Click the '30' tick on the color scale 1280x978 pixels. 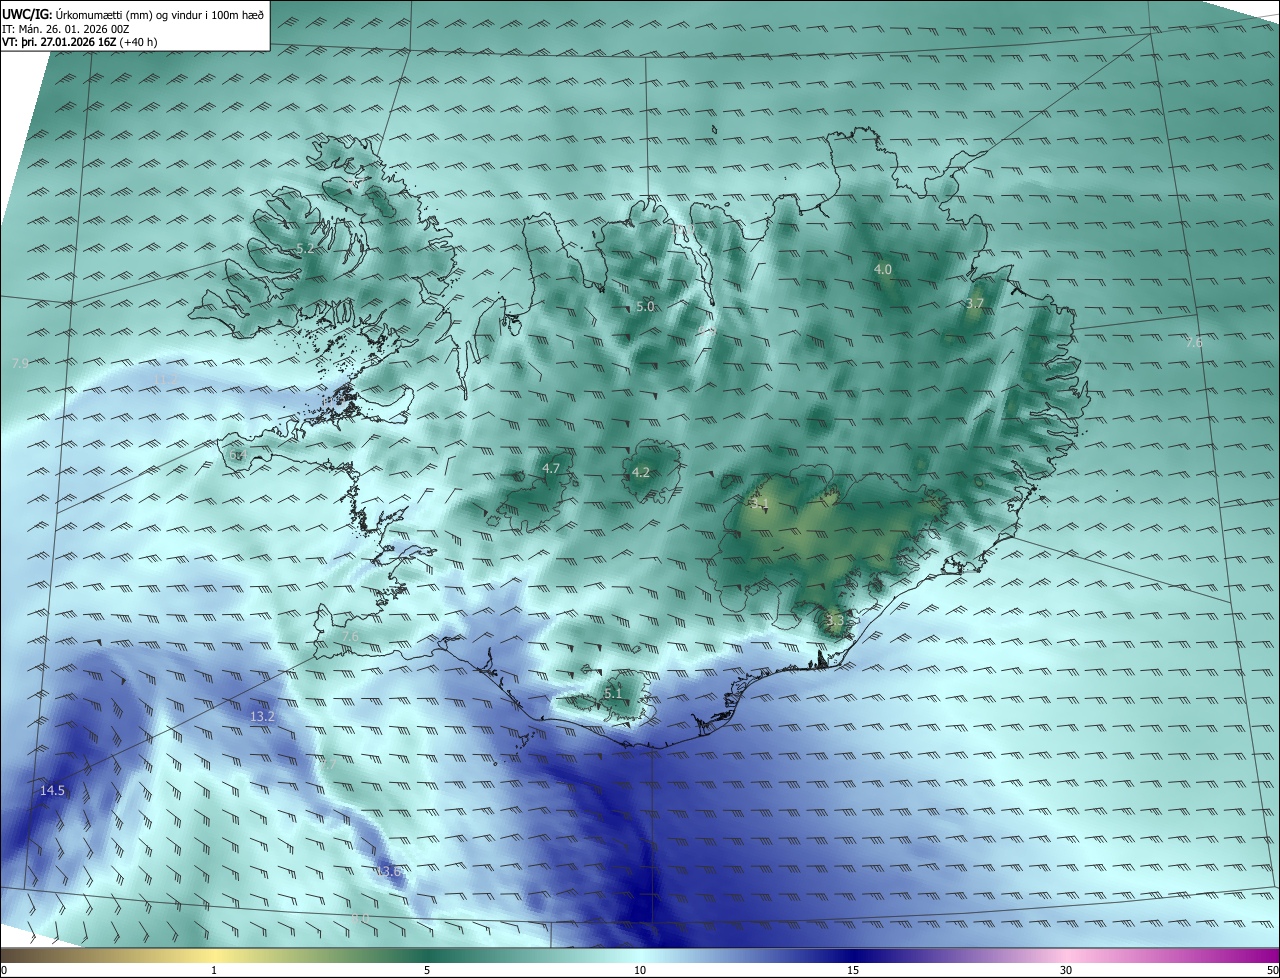tap(1066, 970)
